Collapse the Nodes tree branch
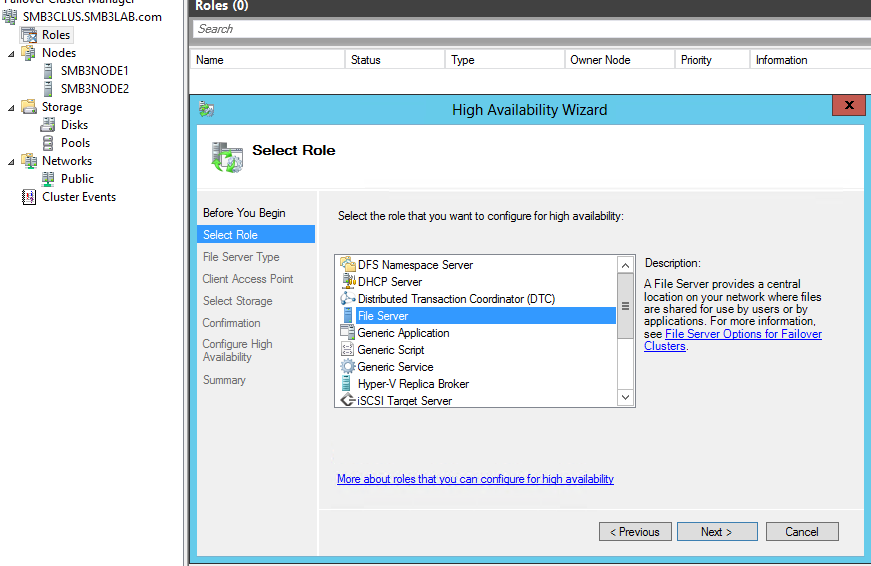Viewport: 871px width, 566px height. 11,54
